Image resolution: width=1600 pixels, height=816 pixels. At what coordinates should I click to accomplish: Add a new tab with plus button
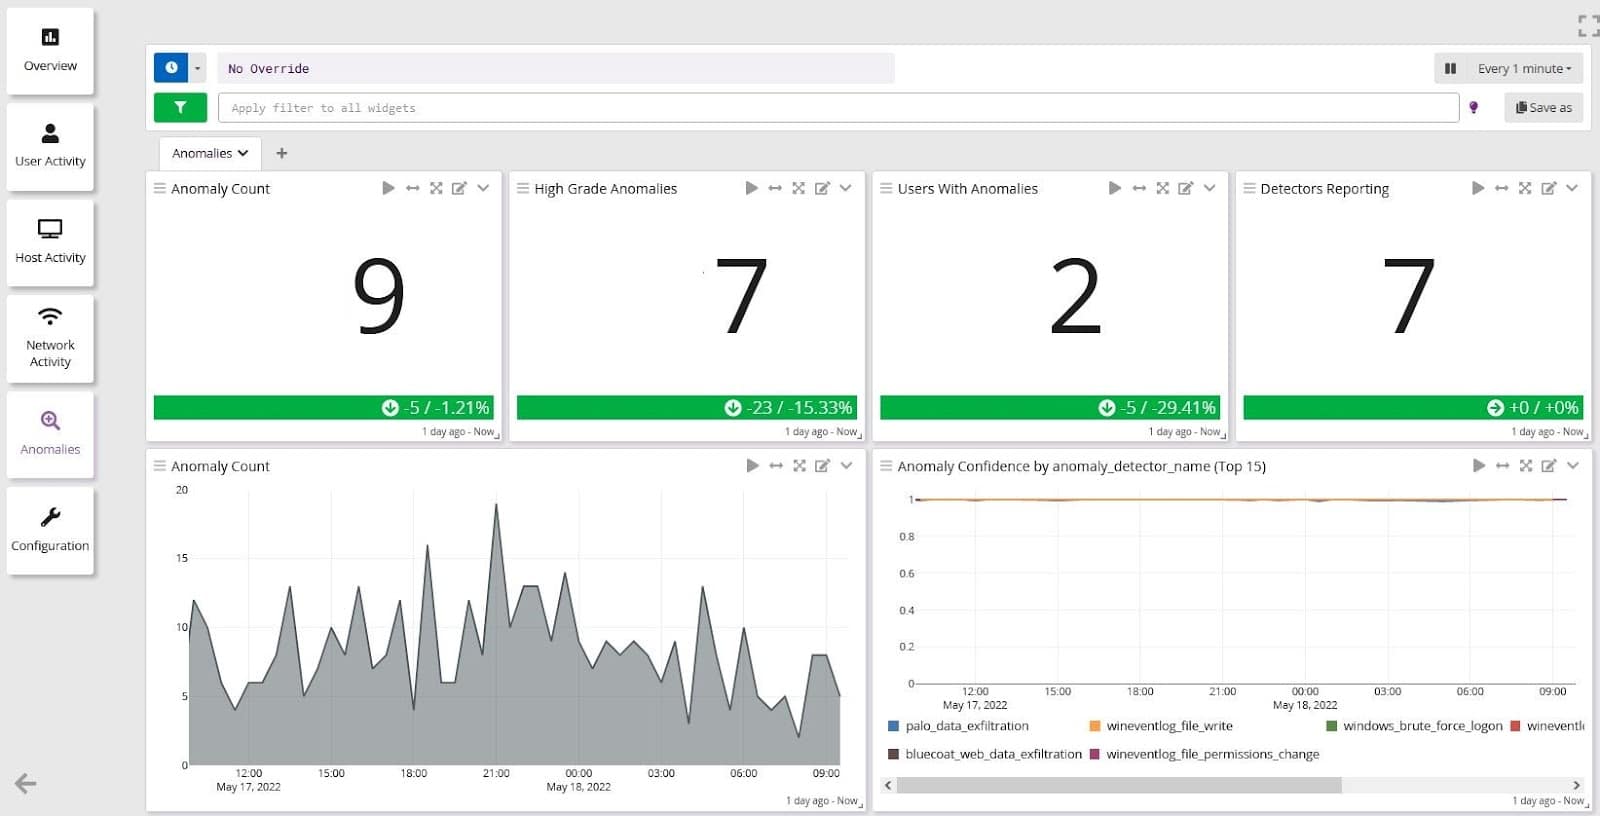(x=282, y=153)
